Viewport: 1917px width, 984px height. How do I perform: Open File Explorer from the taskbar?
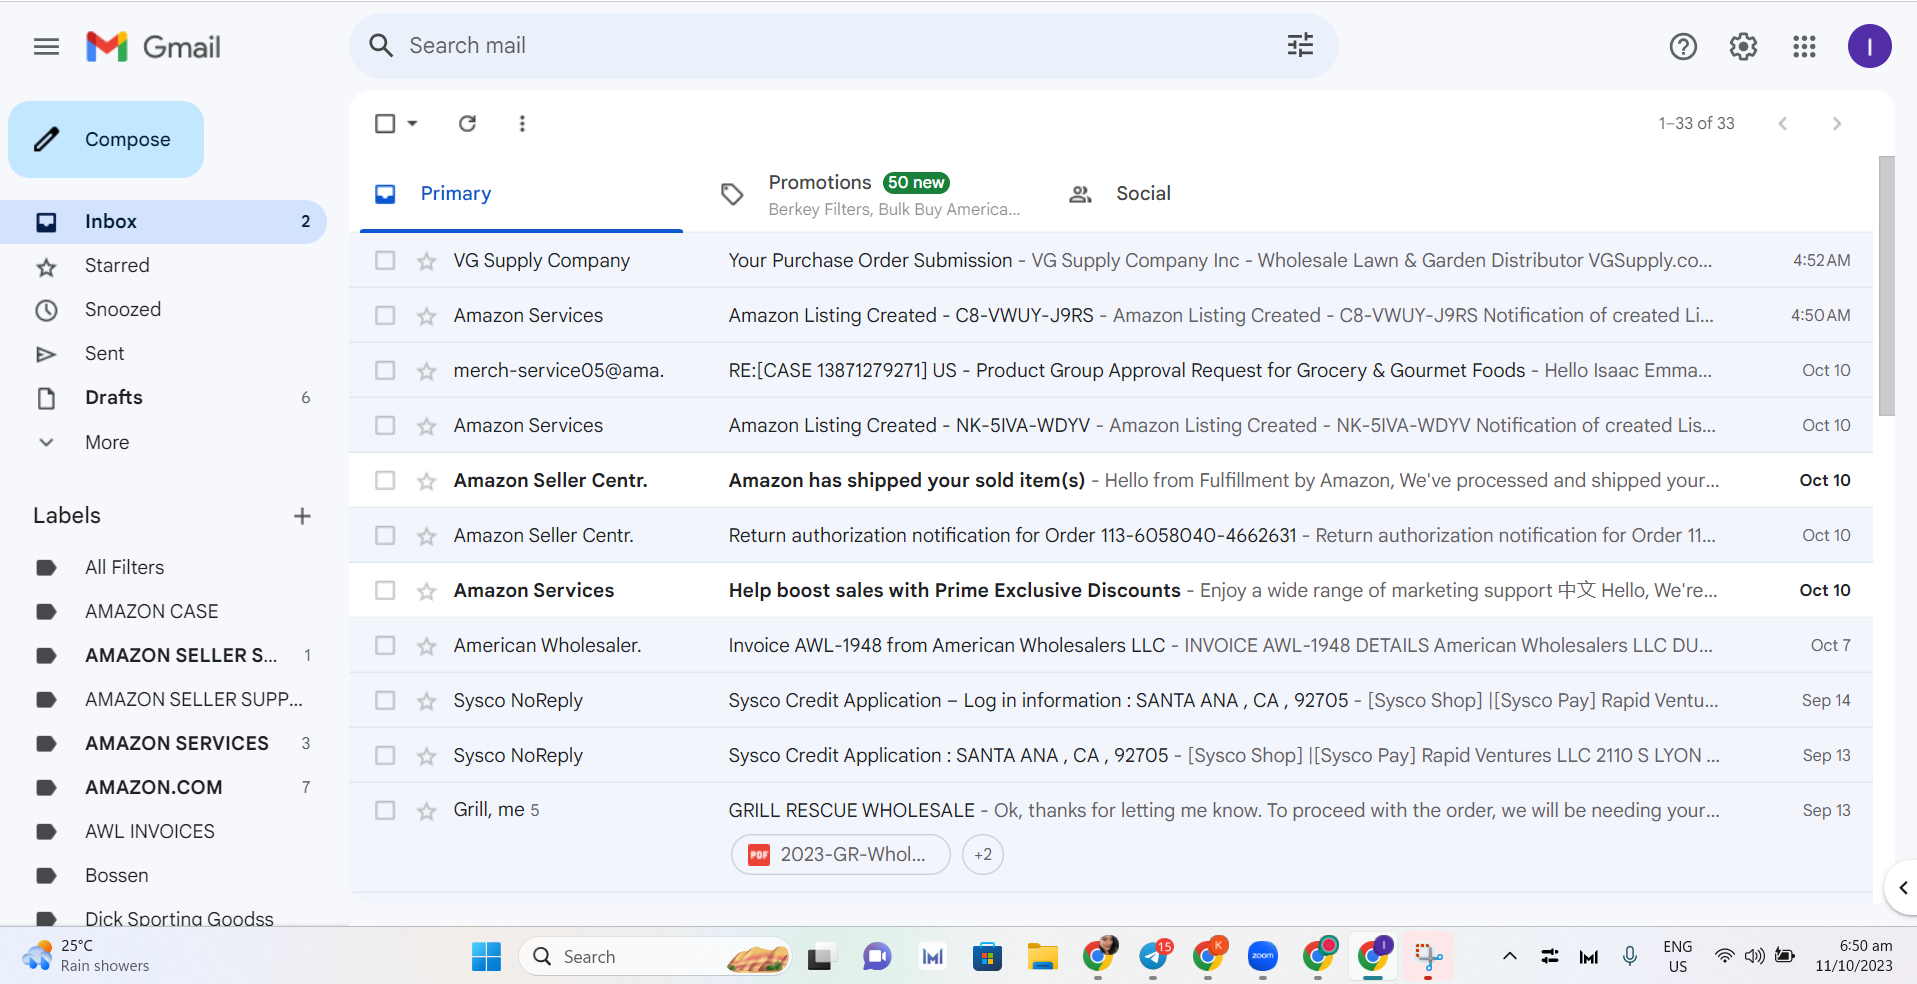point(1042,957)
